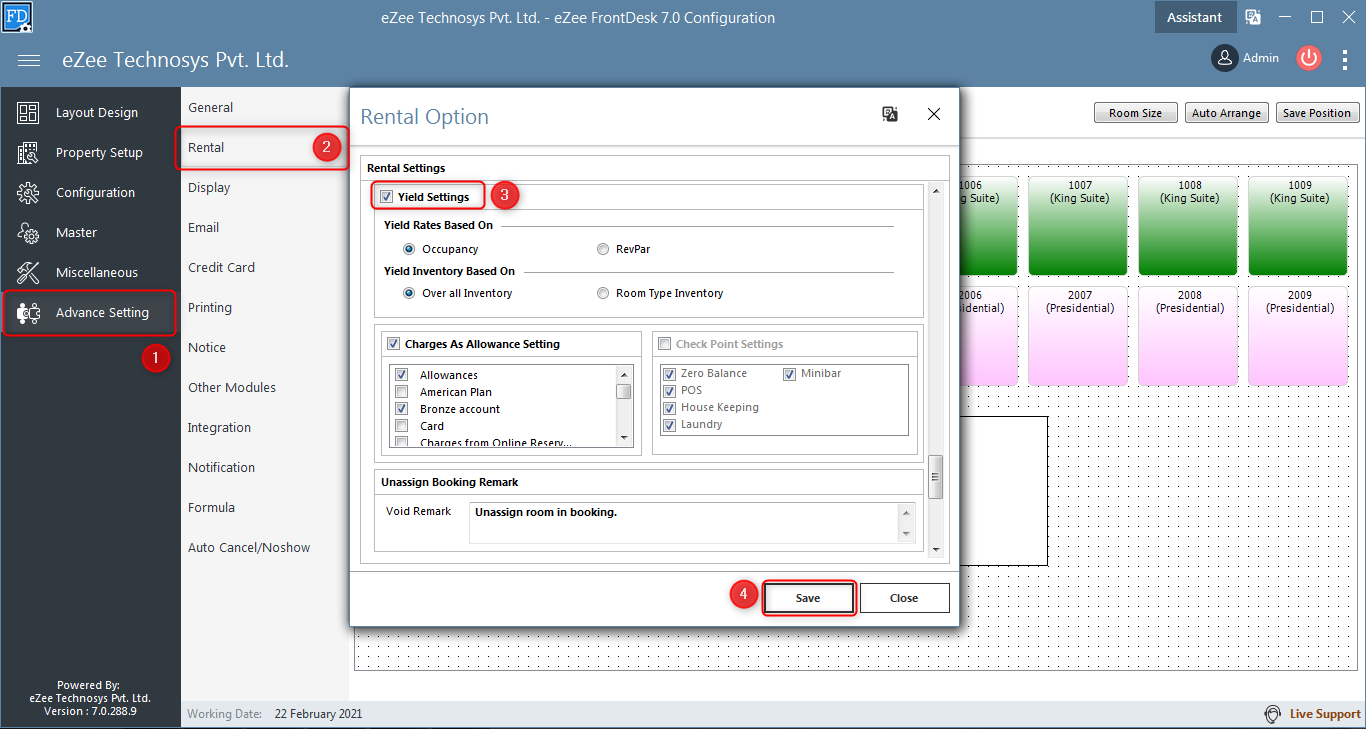The width and height of the screenshot is (1366, 729).
Task: Toggle the Minibar checkbox
Action: coord(790,373)
